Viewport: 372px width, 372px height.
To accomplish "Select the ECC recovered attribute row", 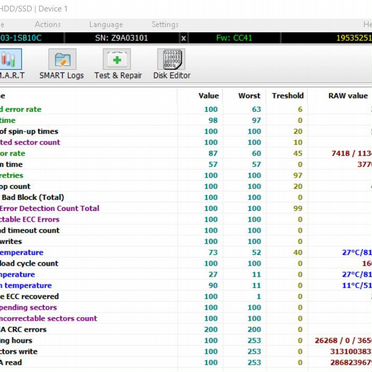I will [186, 296].
